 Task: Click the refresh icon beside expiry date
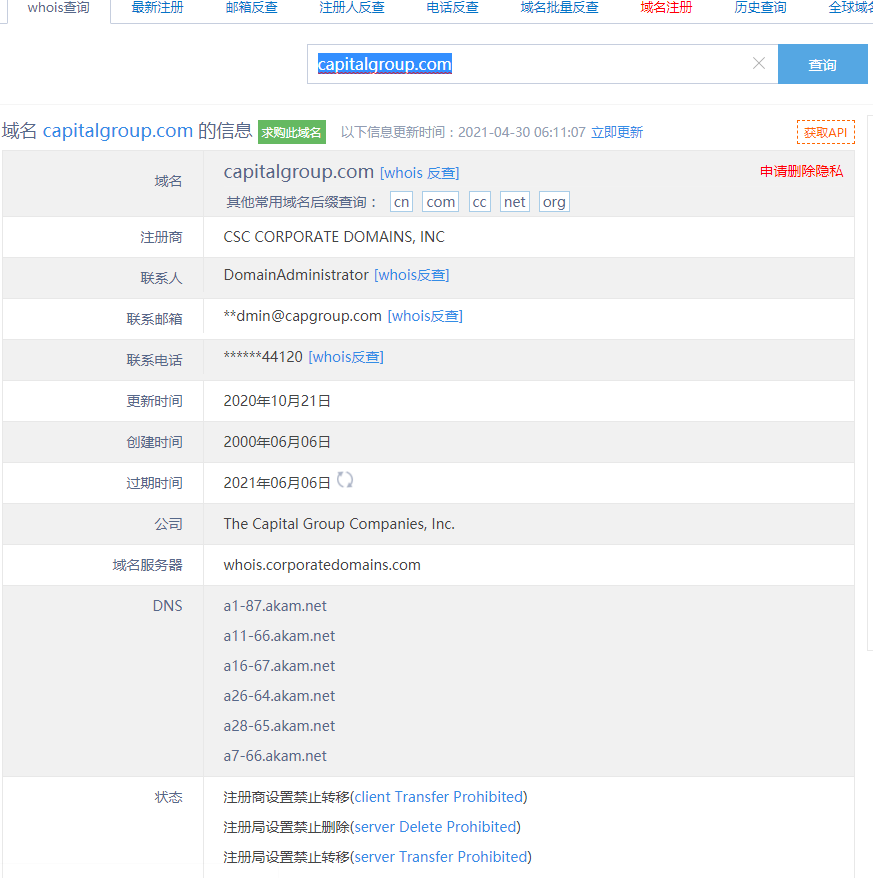pos(345,480)
